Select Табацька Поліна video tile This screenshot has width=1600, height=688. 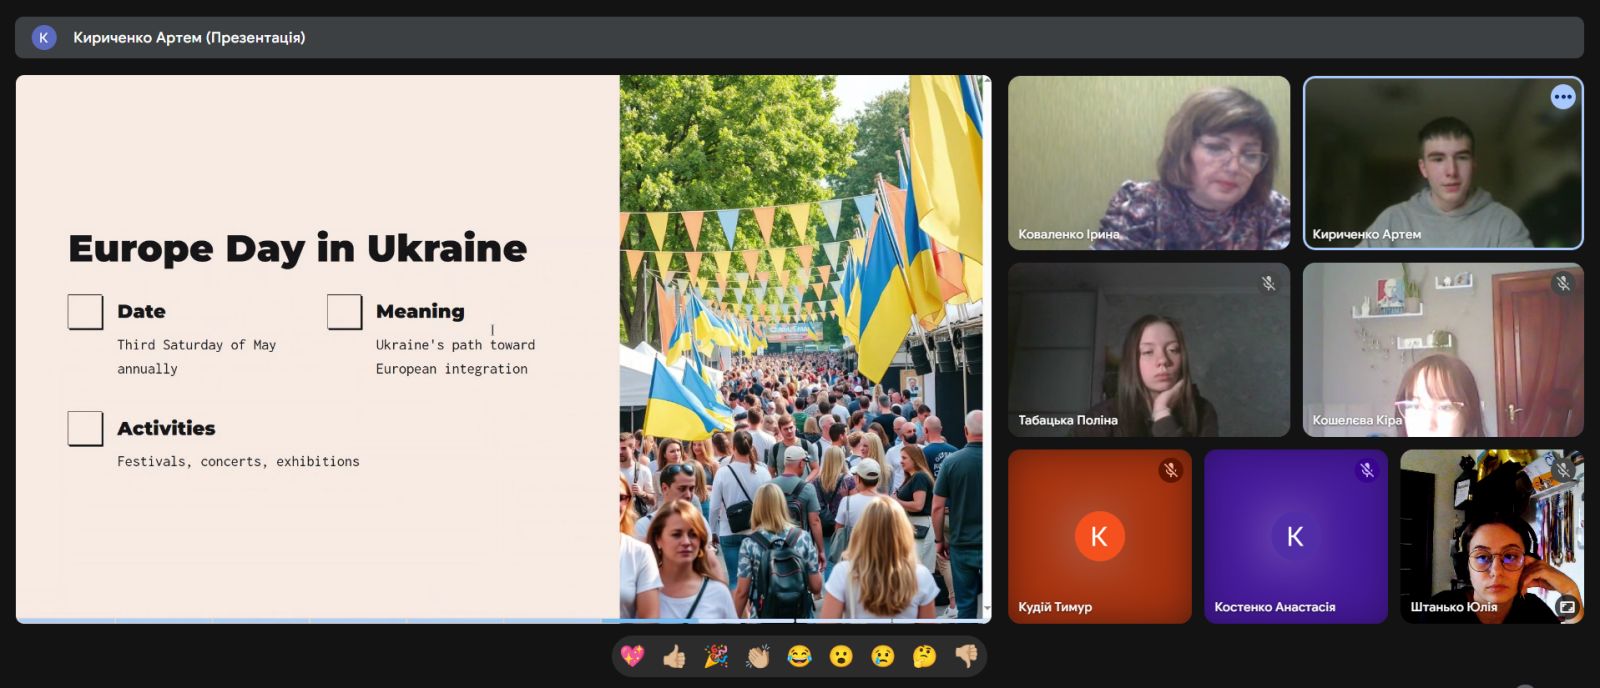[1148, 350]
